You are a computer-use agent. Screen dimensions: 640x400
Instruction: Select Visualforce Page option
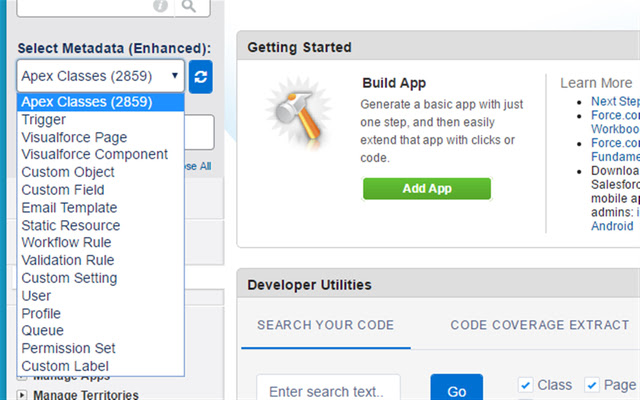pyautogui.click(x=74, y=137)
